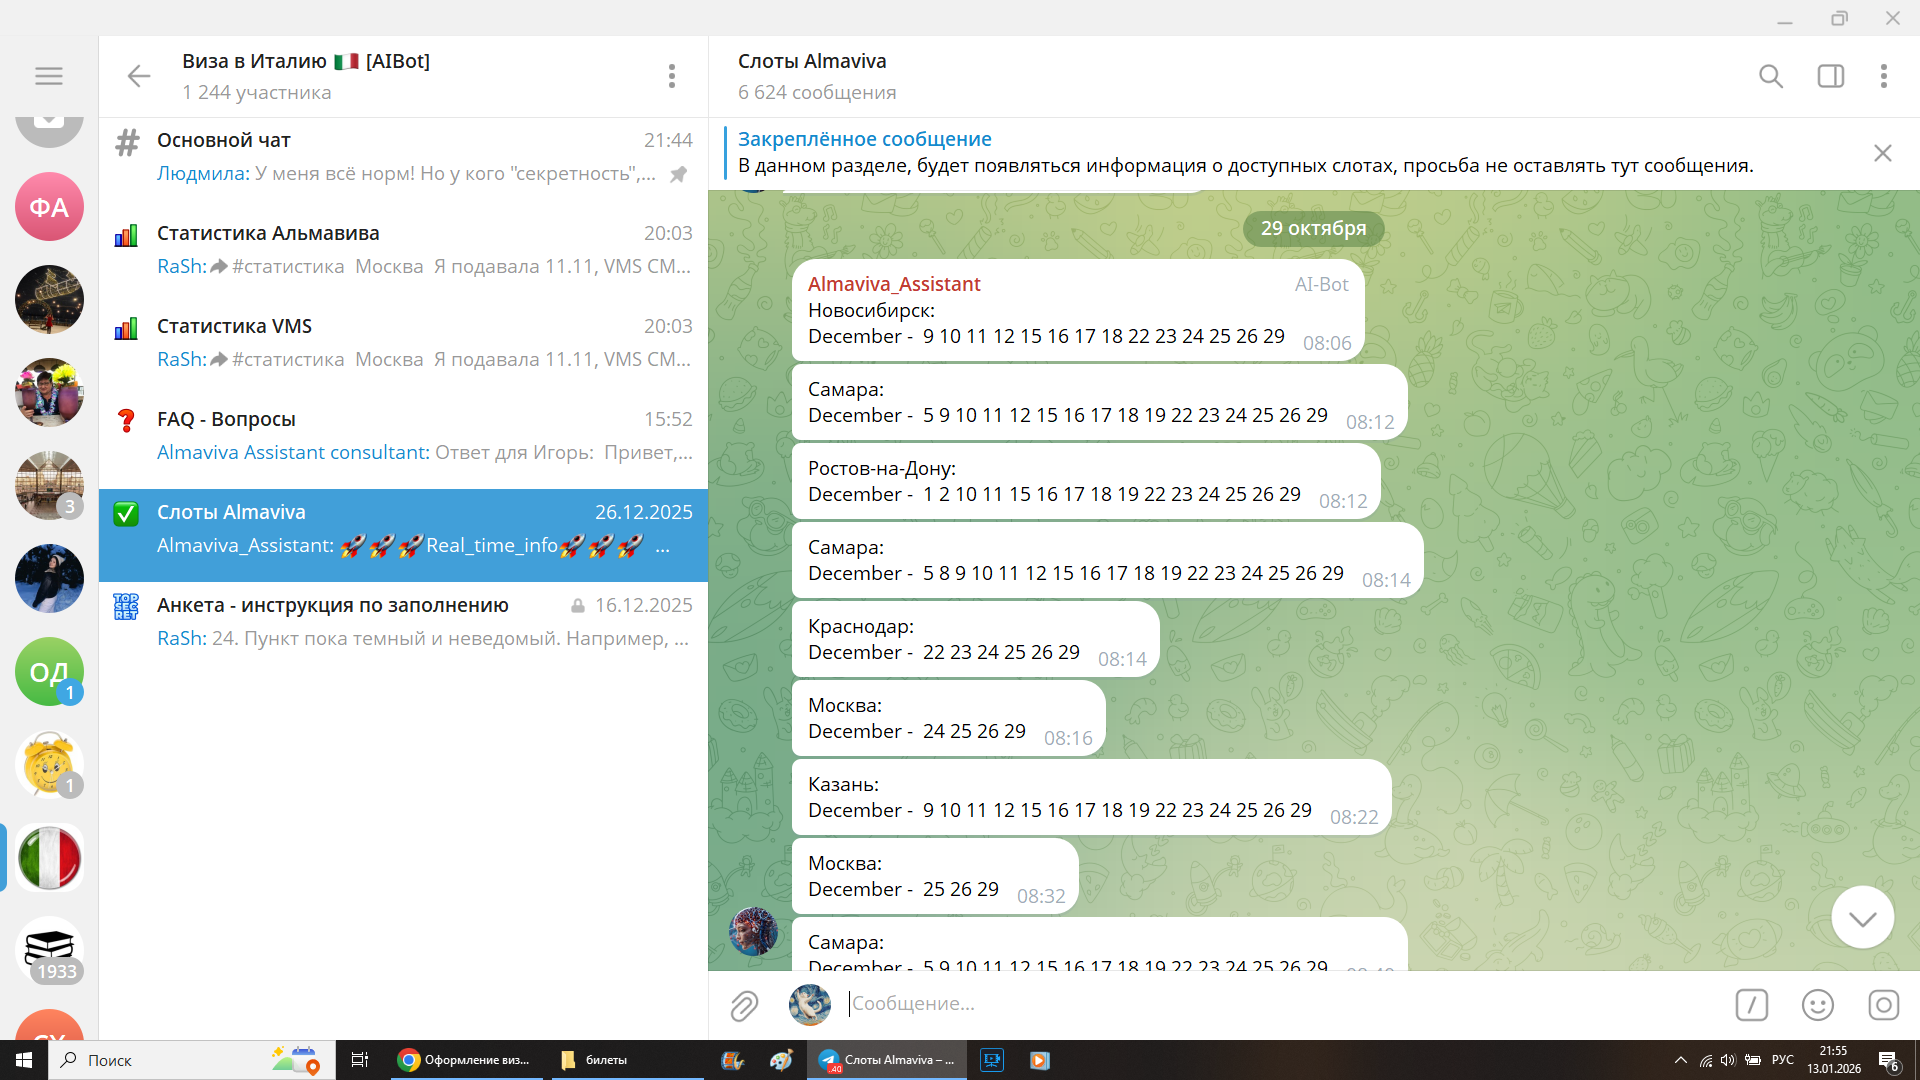Open the Основной чат topic
This screenshot has width=1920, height=1080.
click(403, 156)
